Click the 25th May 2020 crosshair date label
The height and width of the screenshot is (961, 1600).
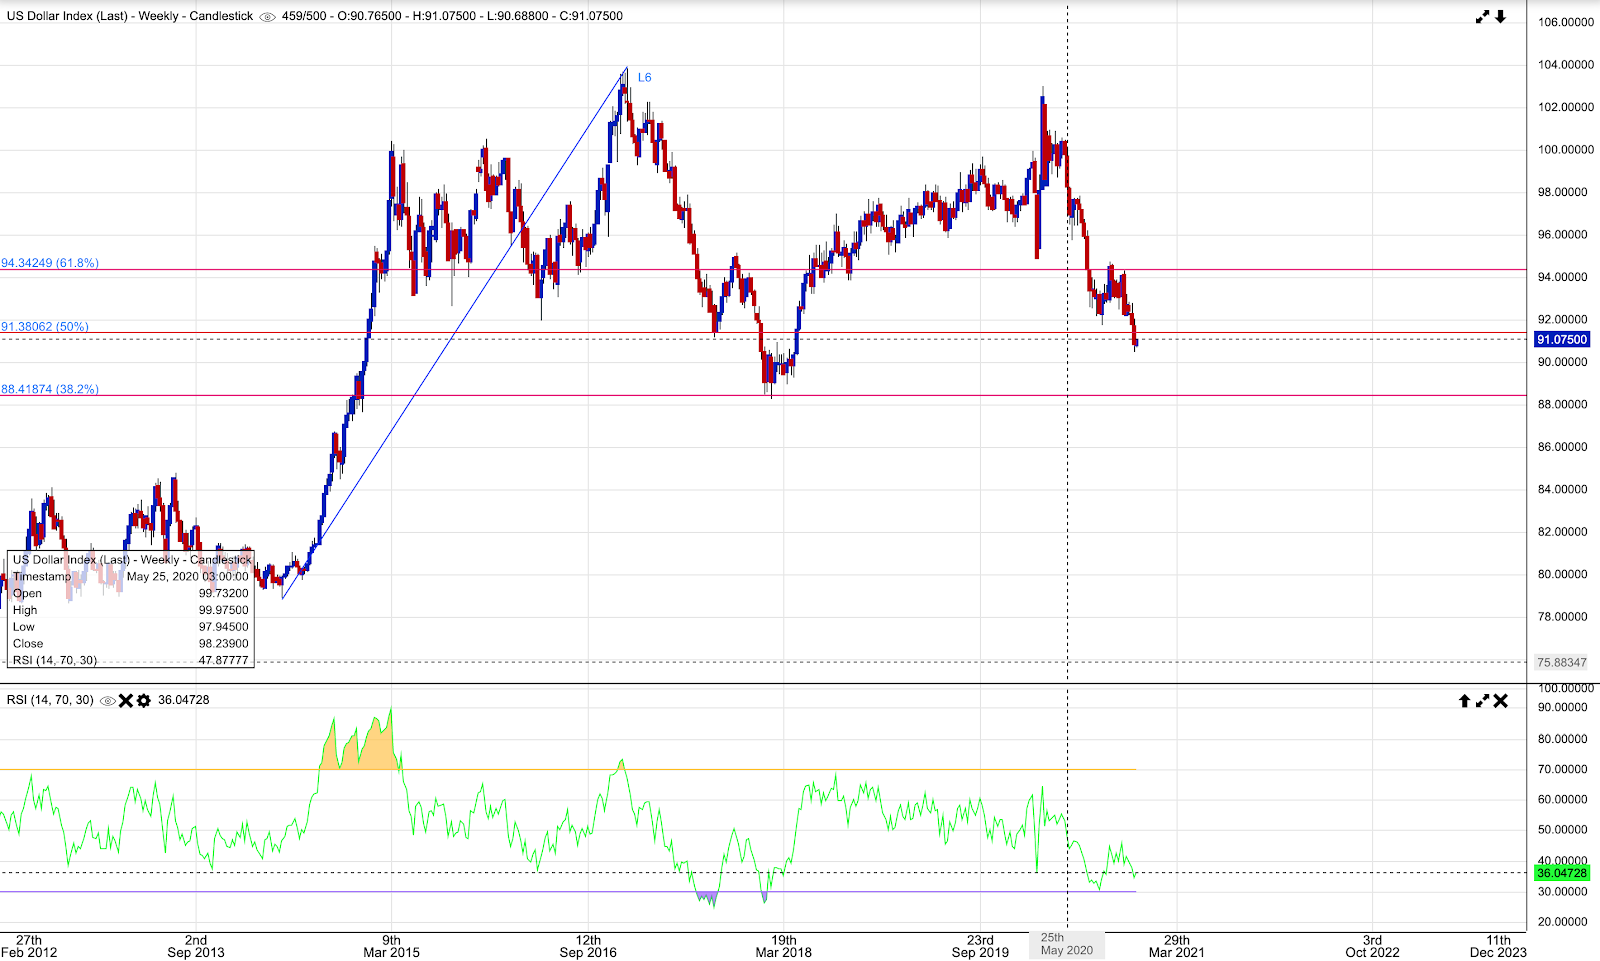pyautogui.click(x=1067, y=944)
